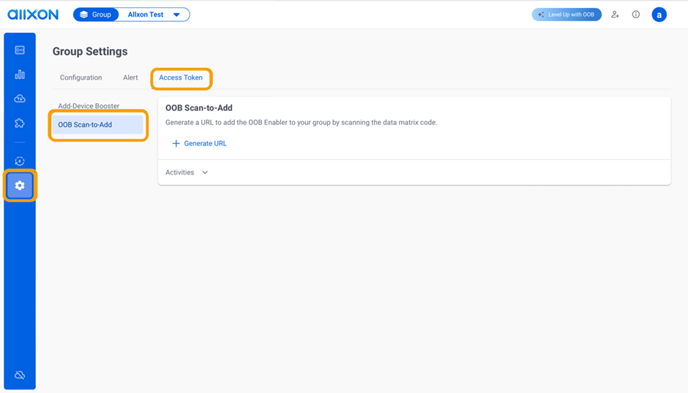
Task: Open the bar chart analytics icon
Action: click(20, 74)
